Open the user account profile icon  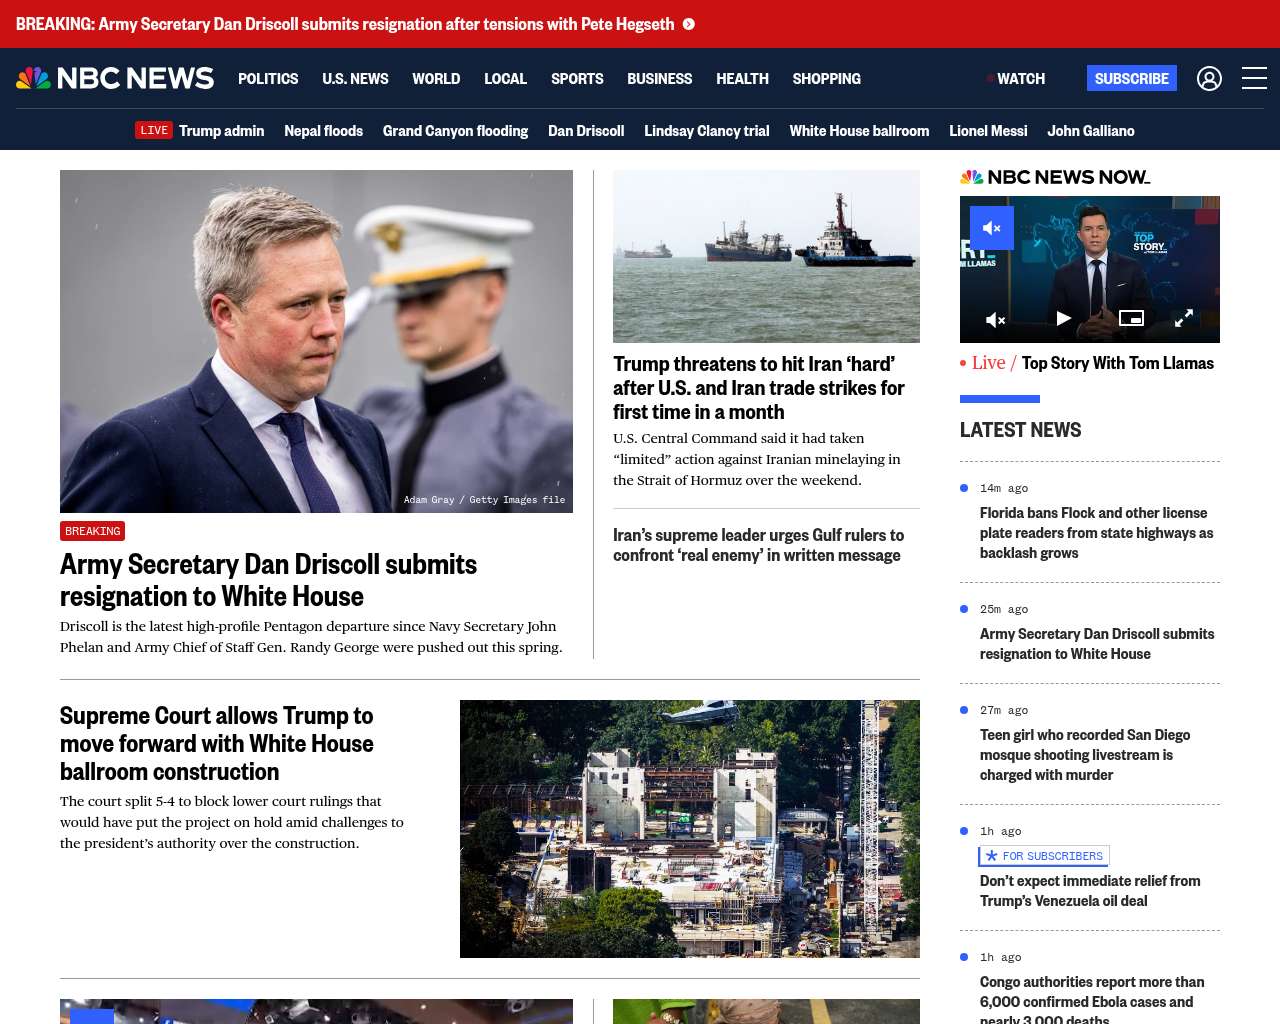tap(1209, 78)
